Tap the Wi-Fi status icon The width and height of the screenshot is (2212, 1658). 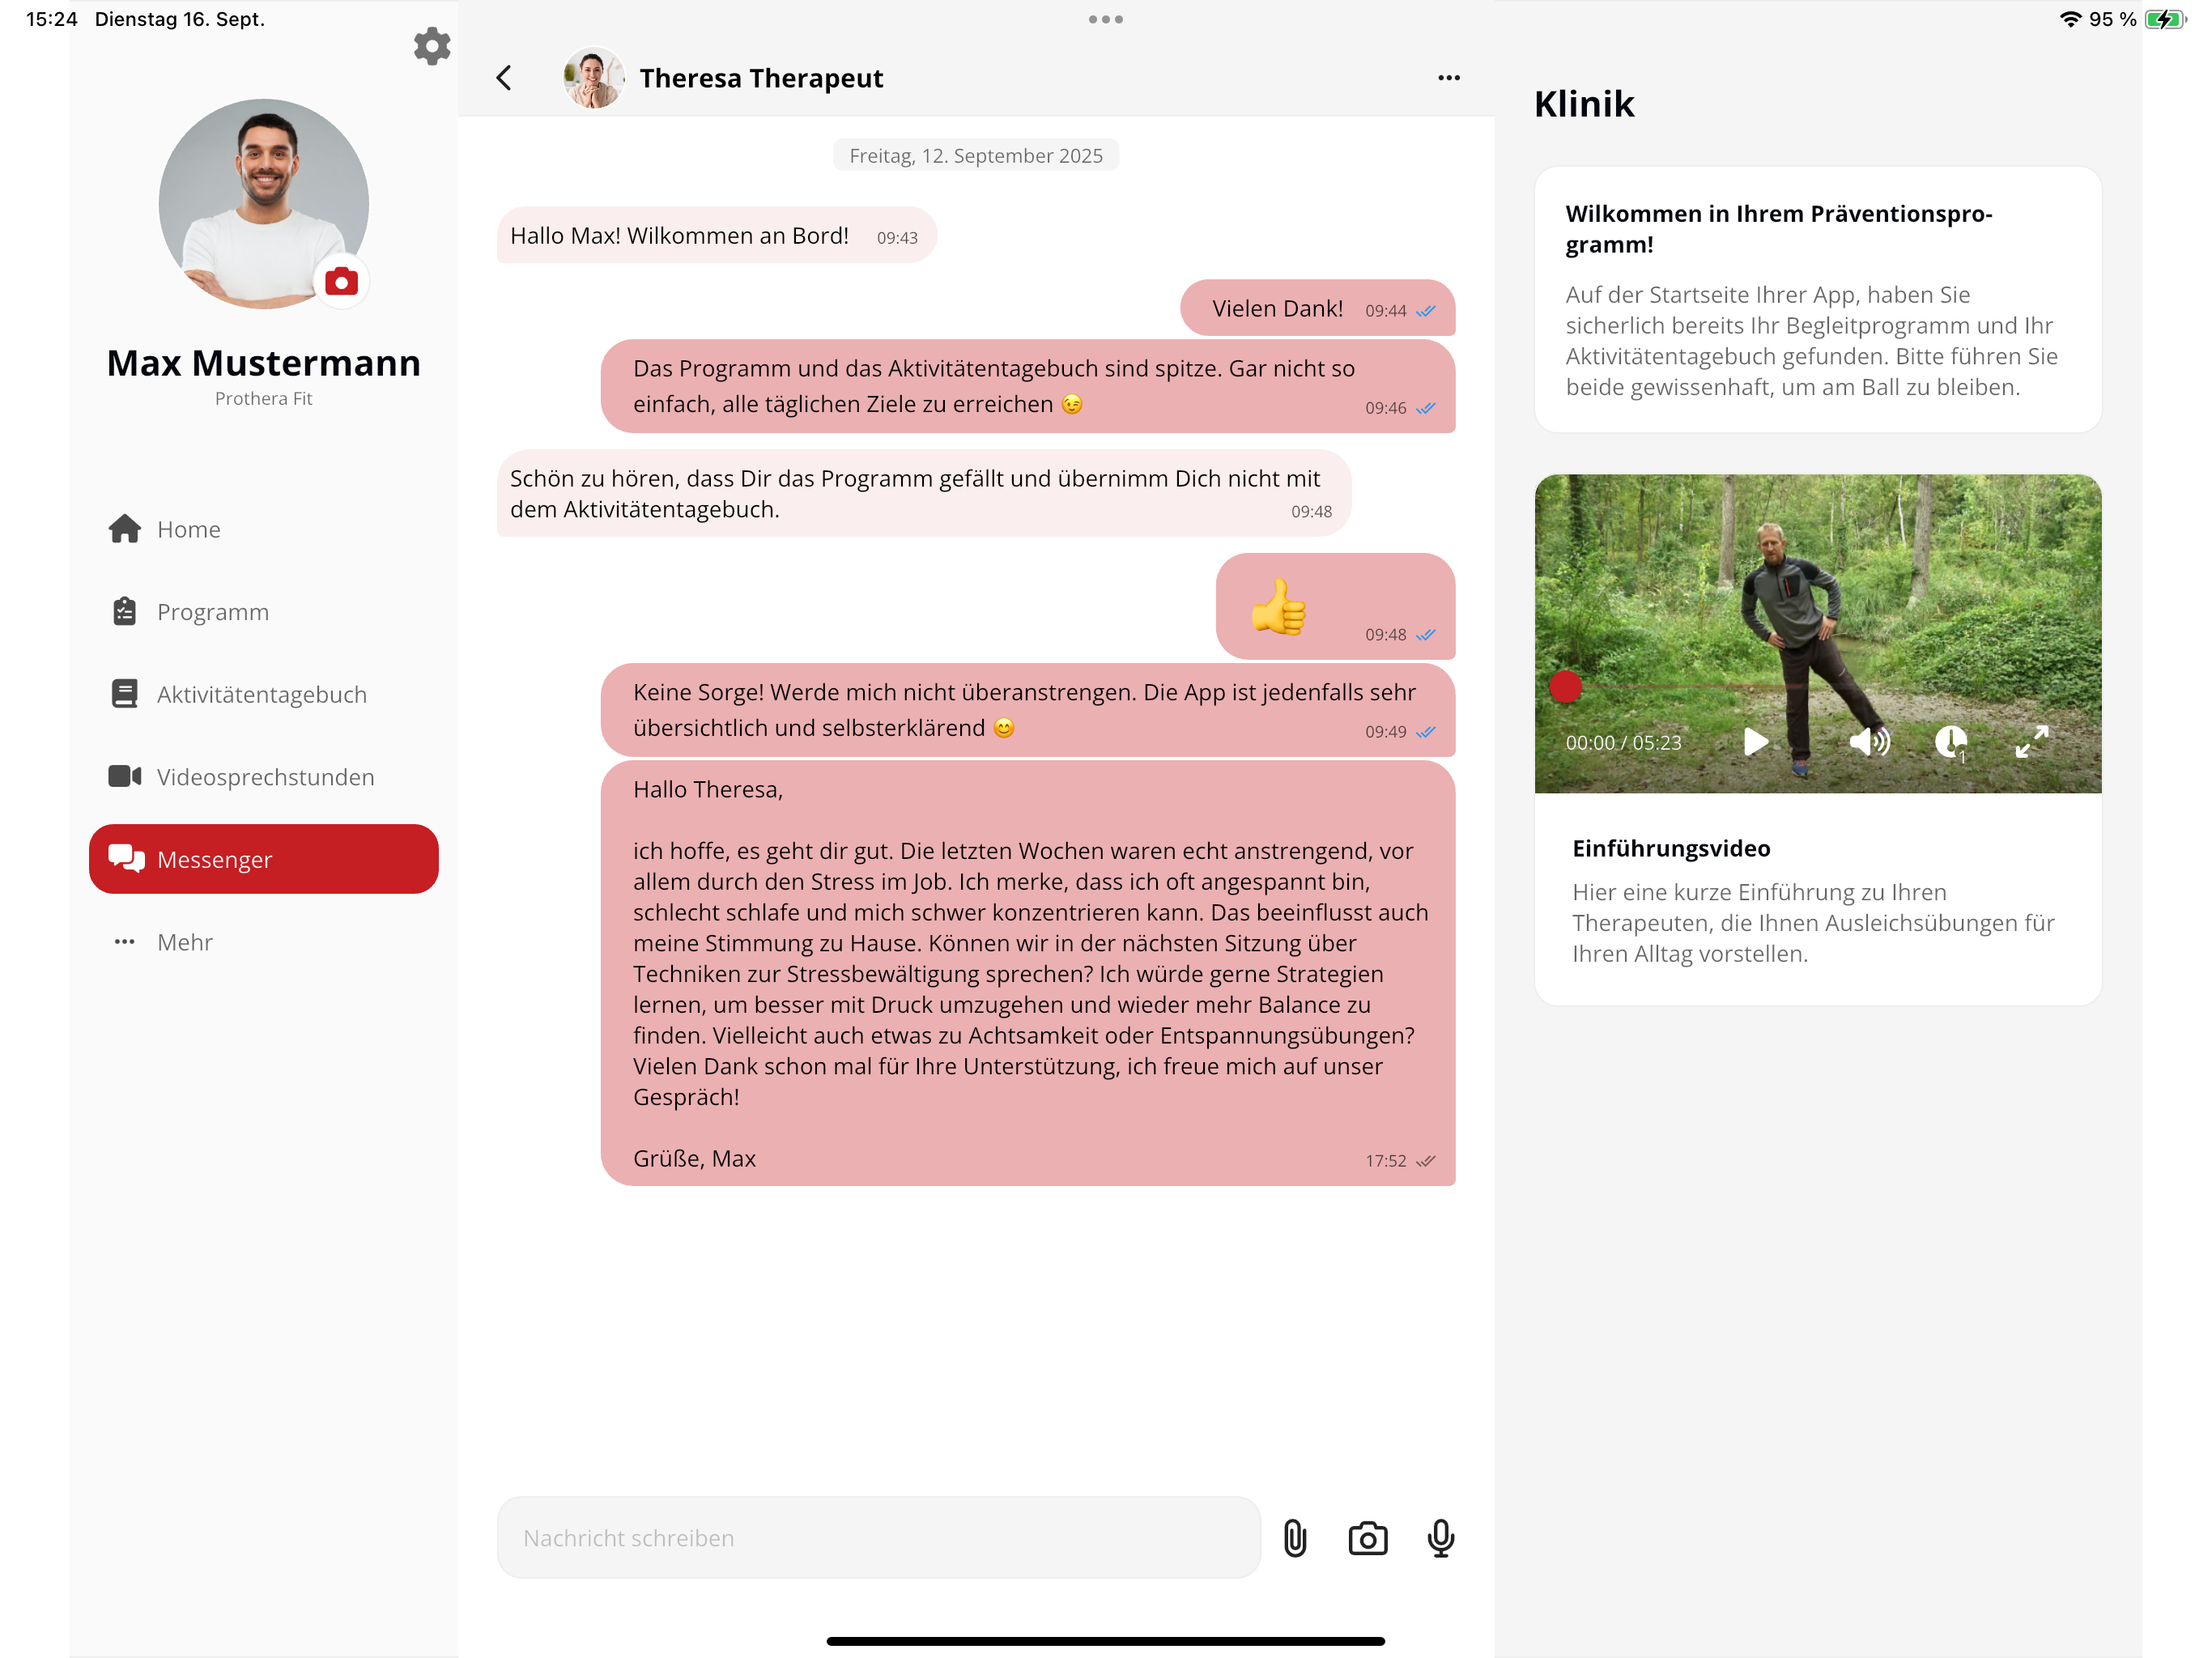point(2070,19)
